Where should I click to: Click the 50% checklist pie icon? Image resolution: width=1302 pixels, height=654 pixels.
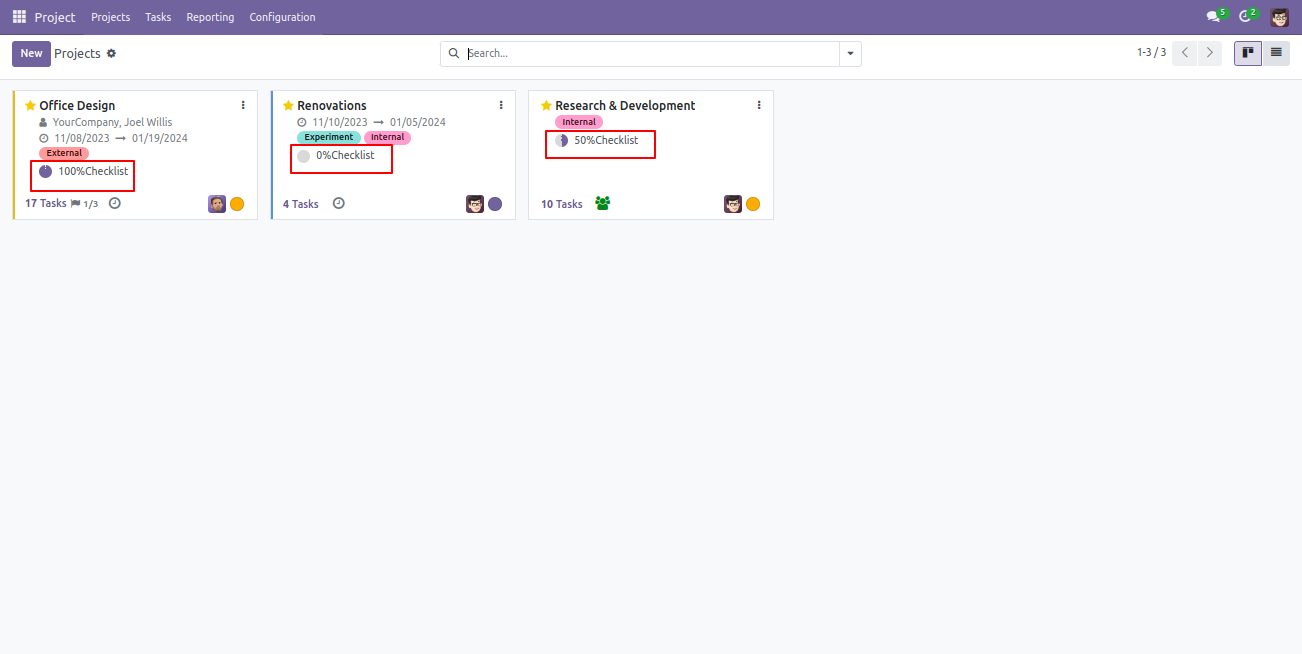click(562, 141)
